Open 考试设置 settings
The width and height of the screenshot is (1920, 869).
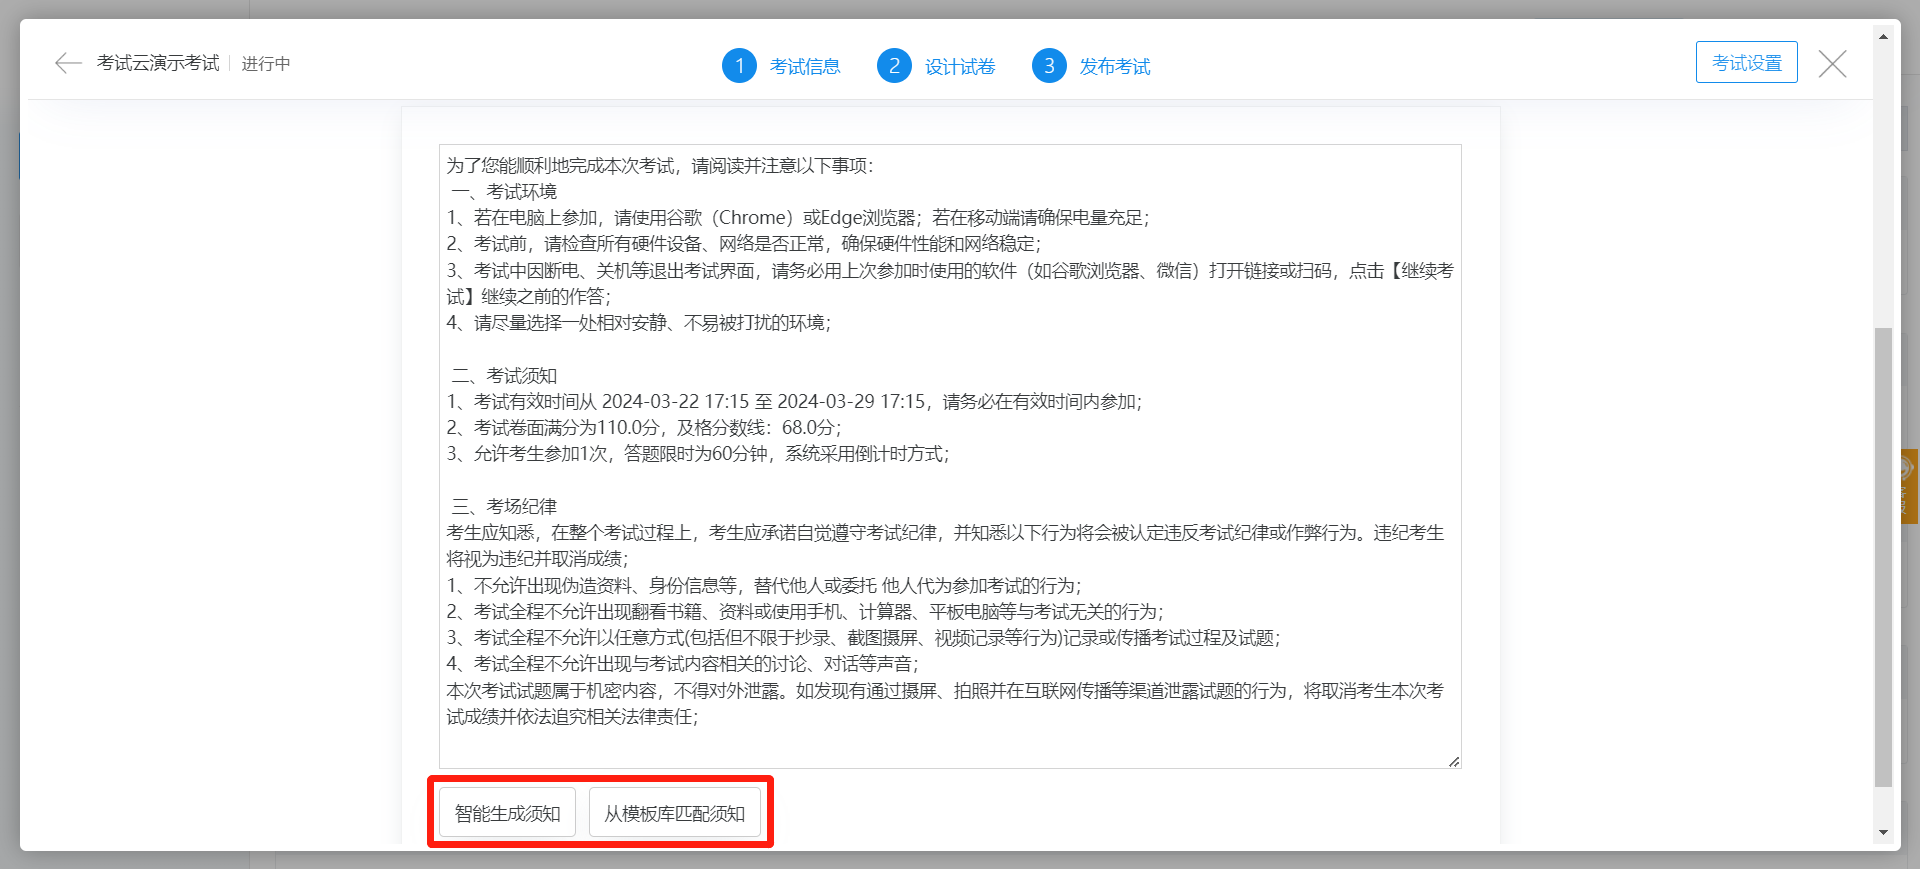[x=1746, y=63]
